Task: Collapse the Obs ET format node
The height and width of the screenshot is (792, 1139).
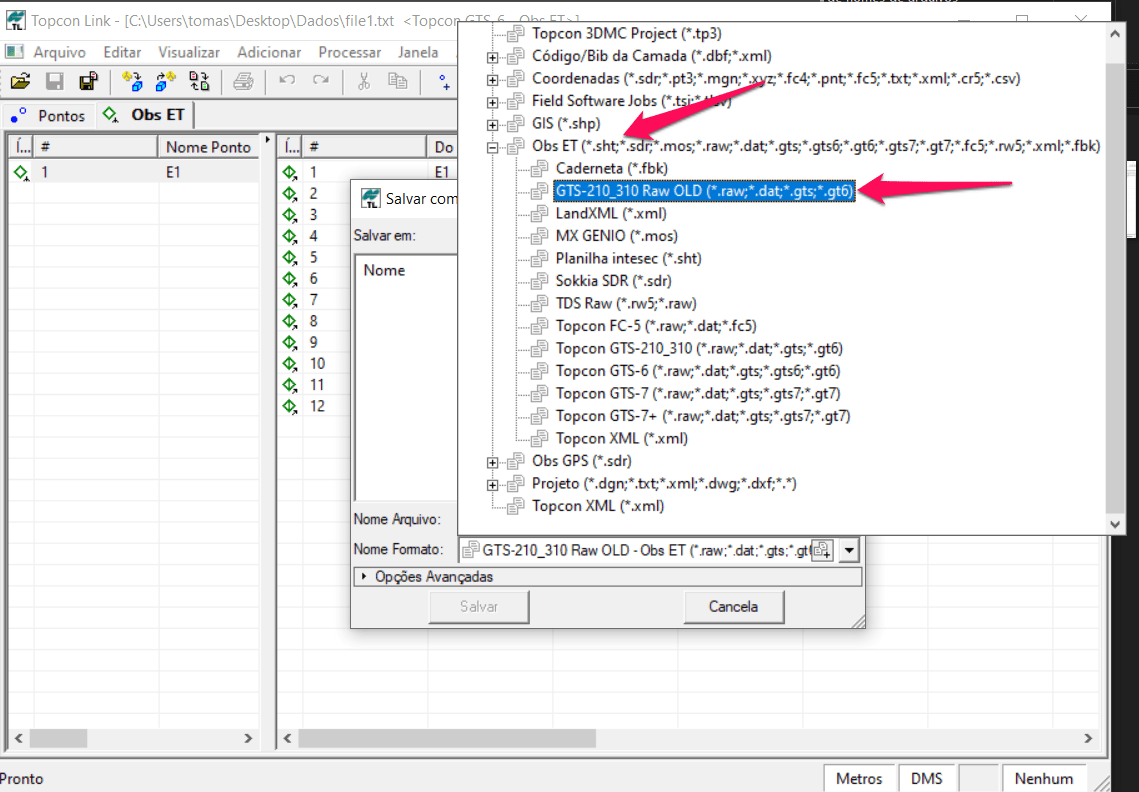Action: pos(493,148)
